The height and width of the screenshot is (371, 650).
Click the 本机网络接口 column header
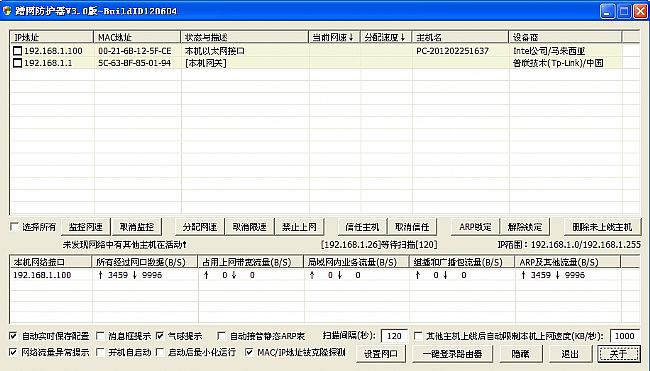tap(51, 262)
